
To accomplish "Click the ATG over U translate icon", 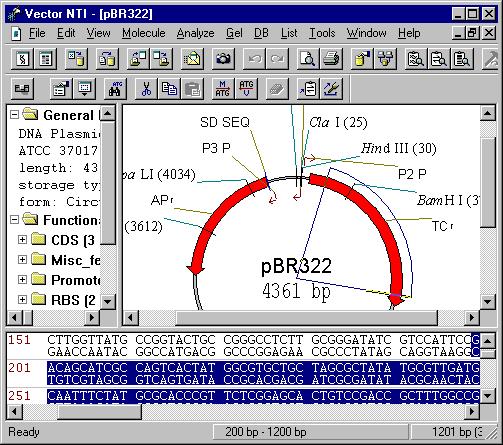I will [x=246, y=89].
